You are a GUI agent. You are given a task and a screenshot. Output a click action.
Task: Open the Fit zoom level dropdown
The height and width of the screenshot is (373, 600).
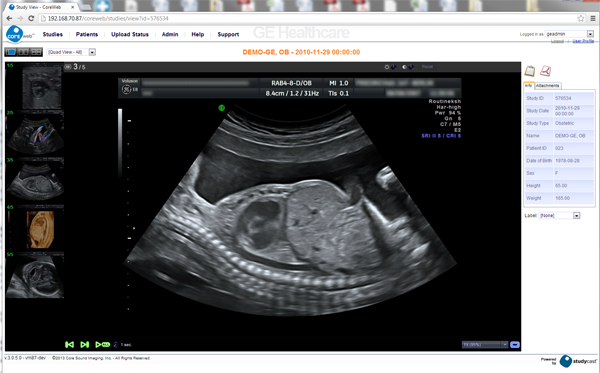coord(485,345)
